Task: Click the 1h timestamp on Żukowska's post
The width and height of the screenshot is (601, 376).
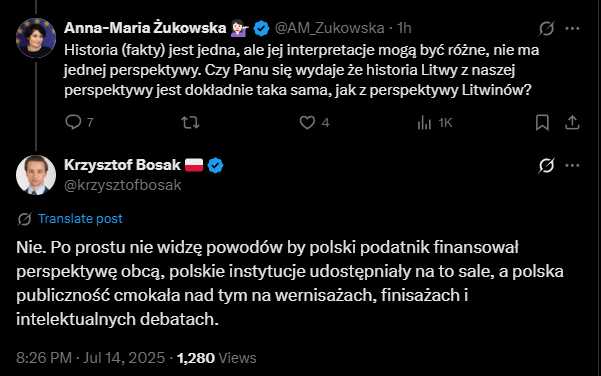Action: [404, 28]
